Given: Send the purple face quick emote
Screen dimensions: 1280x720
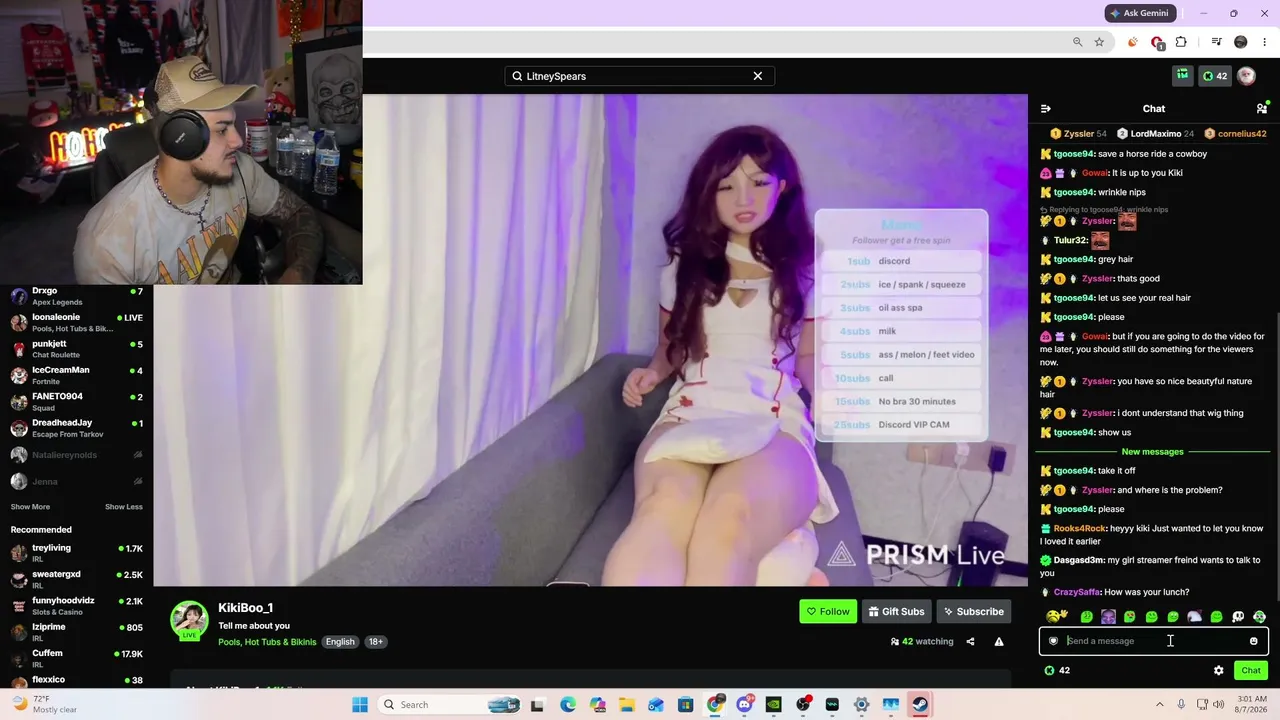Looking at the screenshot, I should (x=1108, y=617).
